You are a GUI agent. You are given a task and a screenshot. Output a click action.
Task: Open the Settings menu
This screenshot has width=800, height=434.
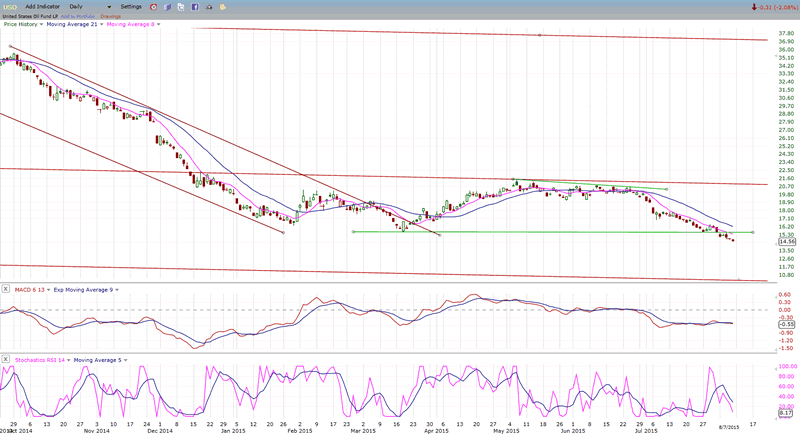131,7
